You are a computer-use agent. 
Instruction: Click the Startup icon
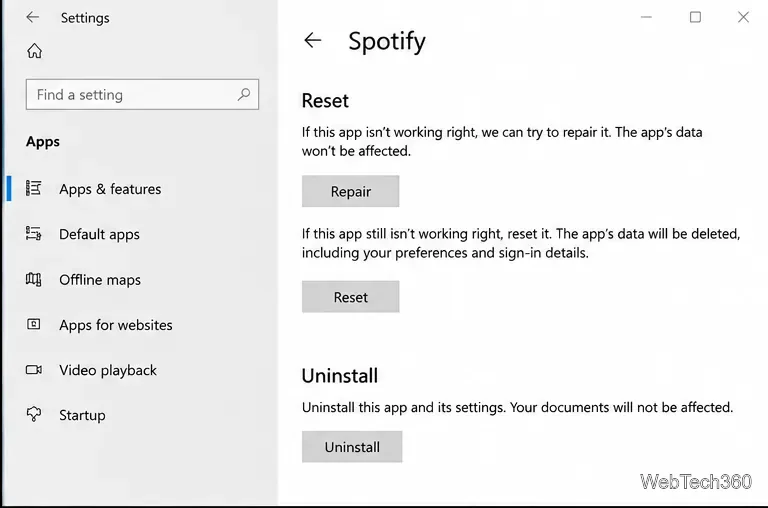(x=34, y=414)
